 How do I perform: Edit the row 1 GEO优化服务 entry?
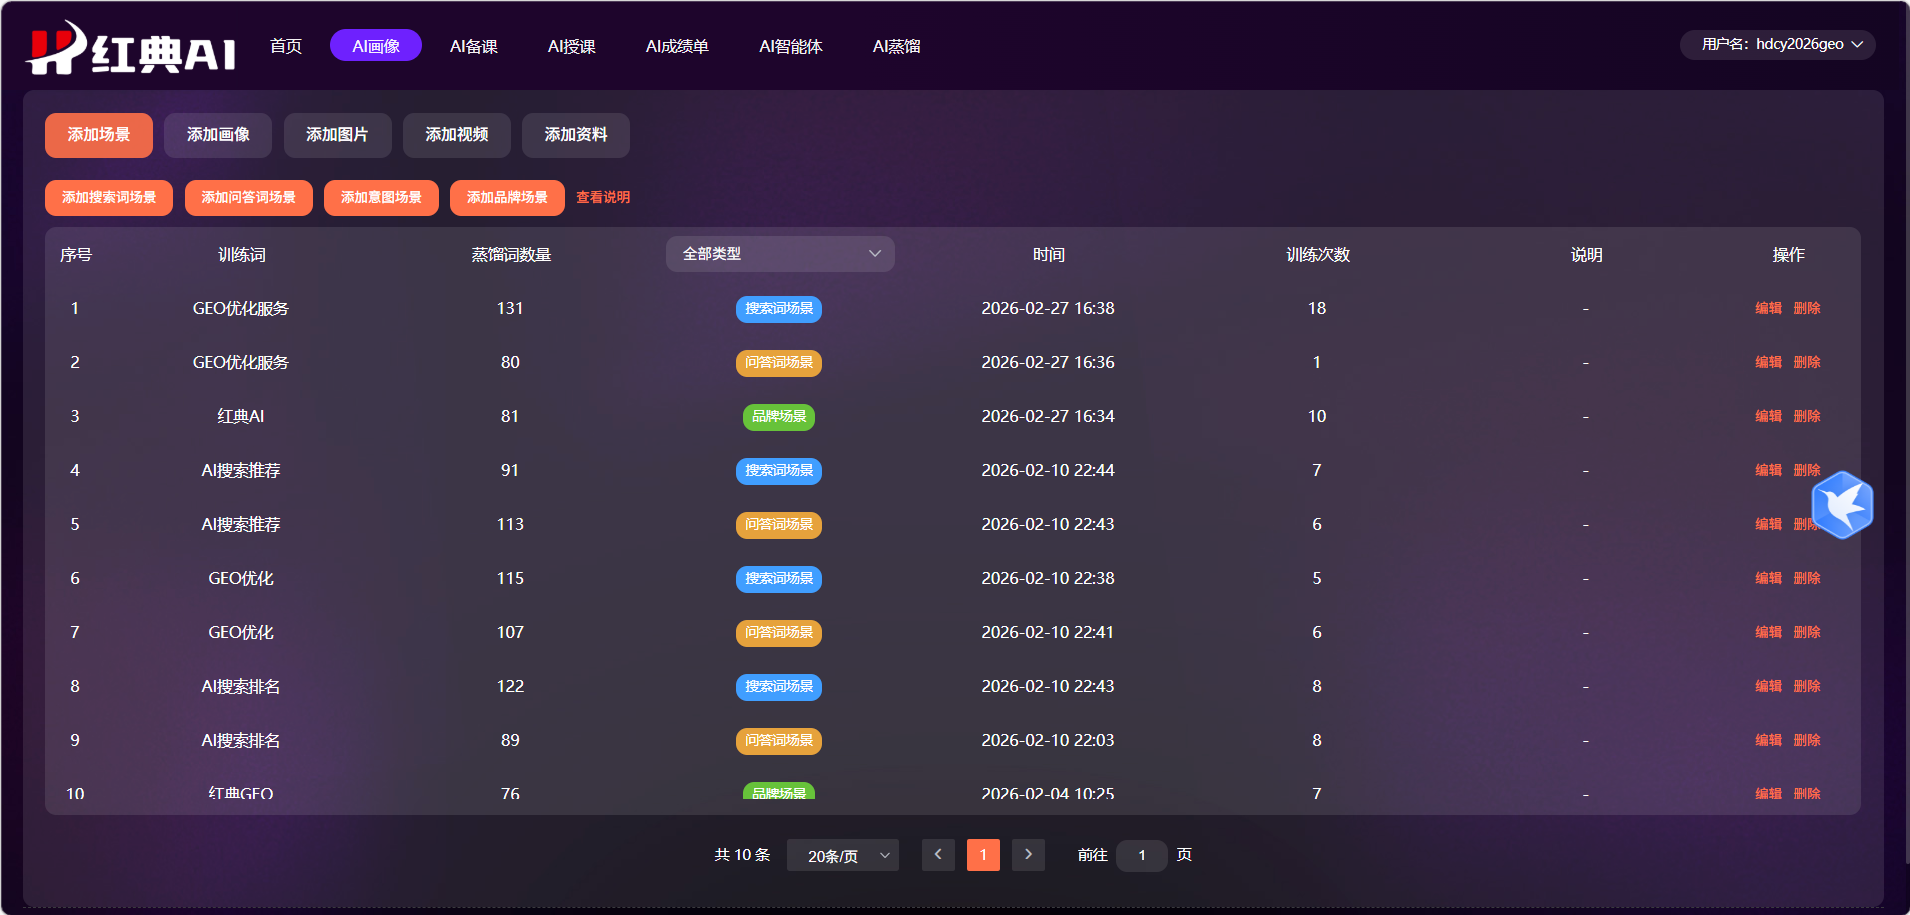1768,308
